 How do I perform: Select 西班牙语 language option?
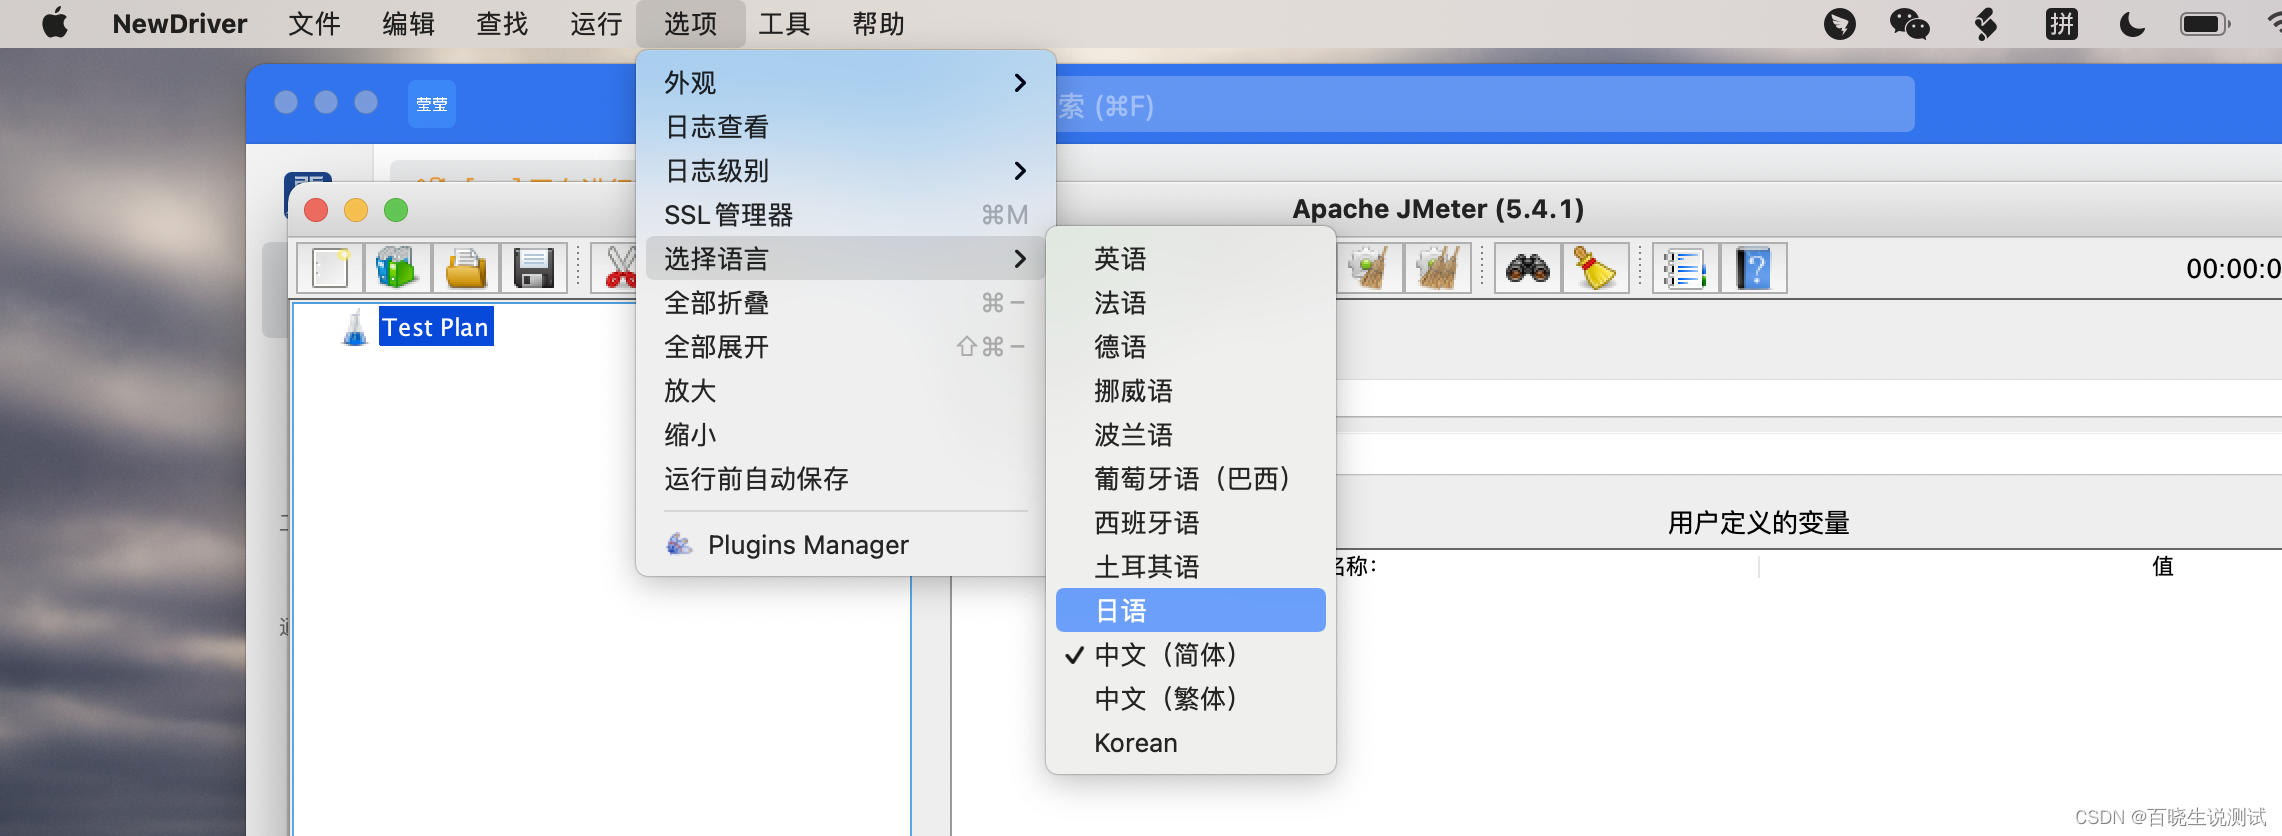[1190, 522]
